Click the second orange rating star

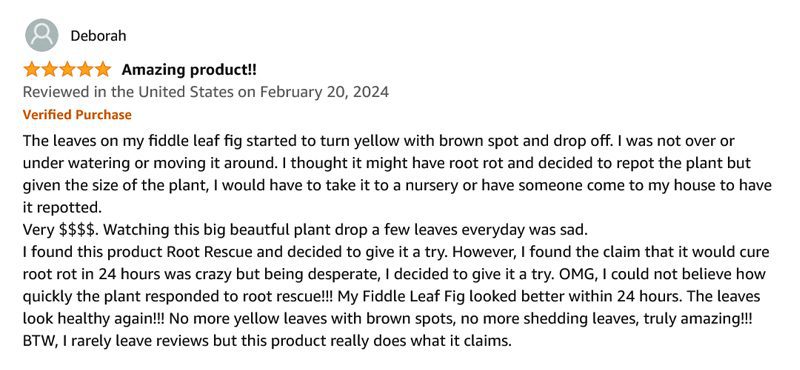coord(49,69)
